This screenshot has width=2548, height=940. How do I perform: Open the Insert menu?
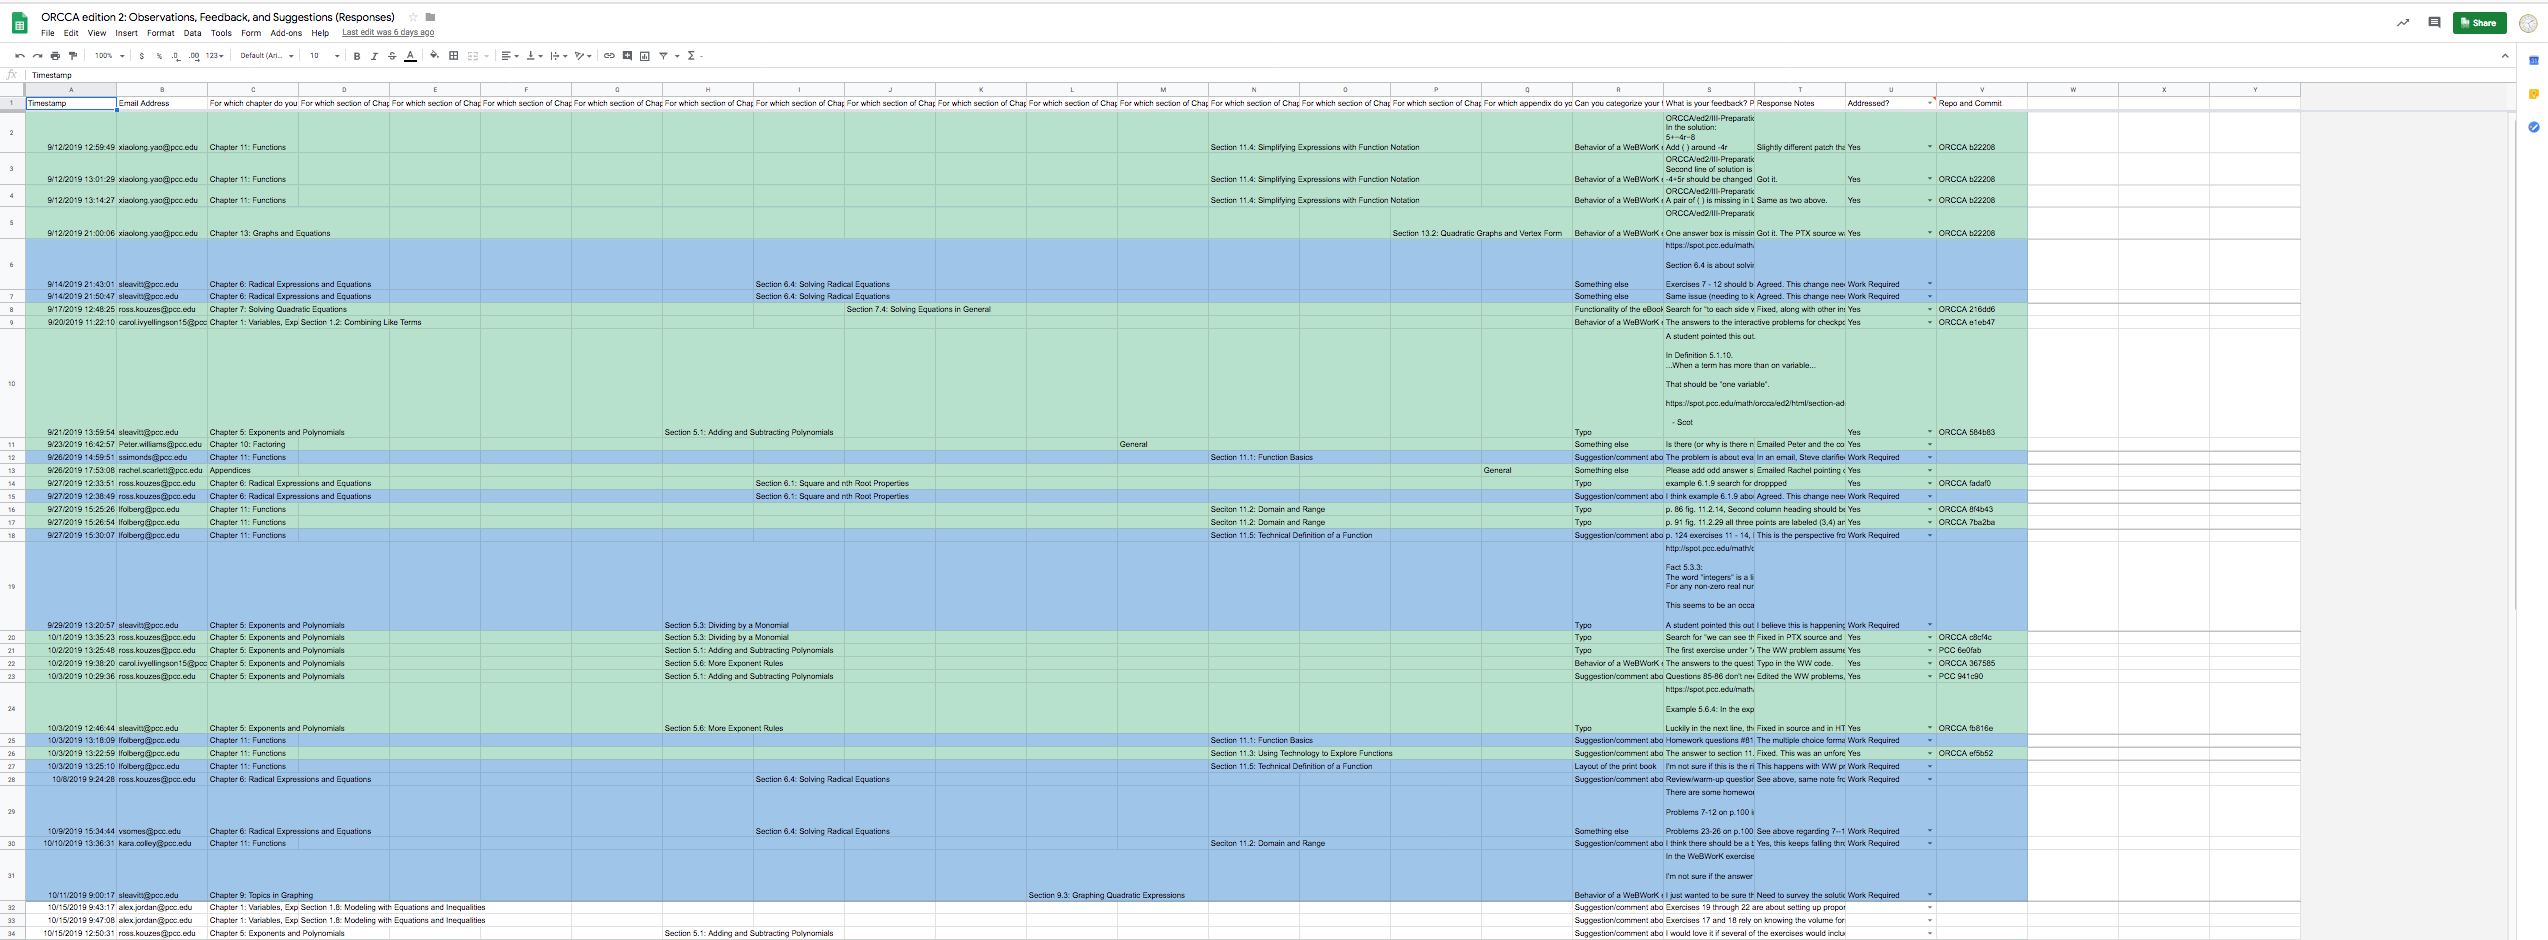[x=126, y=33]
